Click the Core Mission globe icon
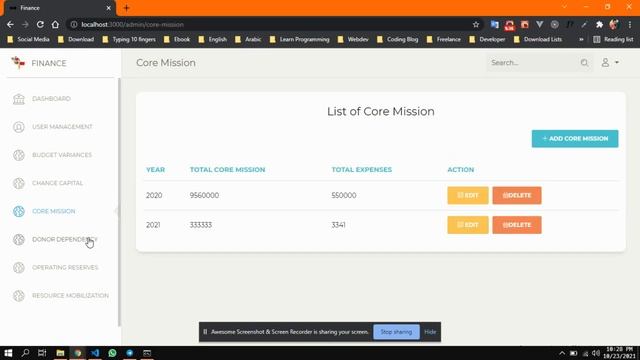Screen dimensions: 640x360 [19, 211]
